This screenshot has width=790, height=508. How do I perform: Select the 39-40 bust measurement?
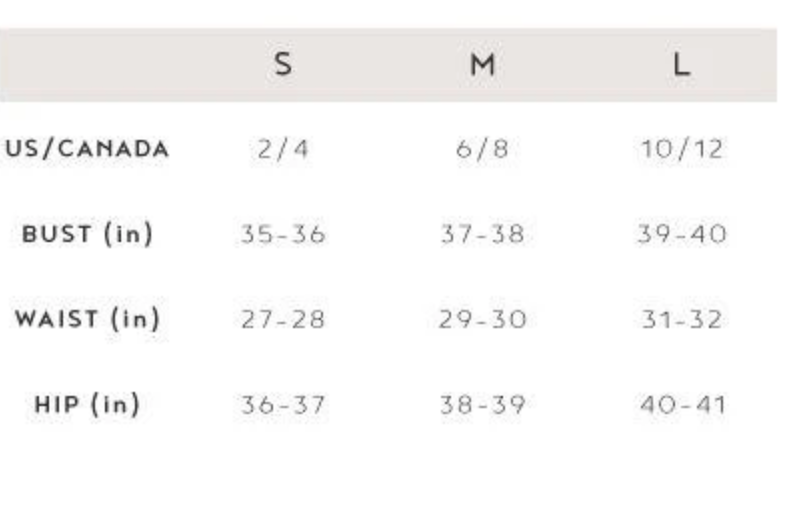coord(681,235)
